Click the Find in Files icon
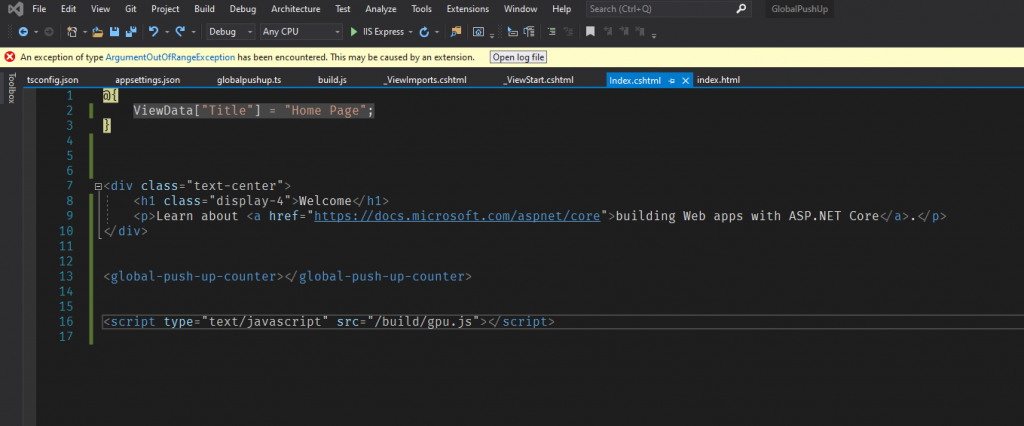This screenshot has width=1024, height=426. pos(456,31)
